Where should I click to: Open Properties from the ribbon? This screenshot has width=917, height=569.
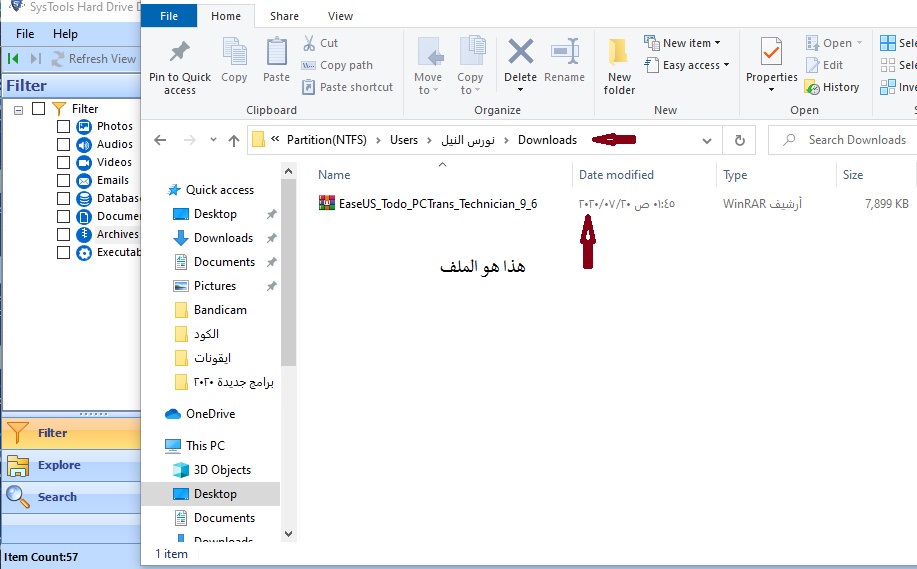pyautogui.click(x=771, y=53)
